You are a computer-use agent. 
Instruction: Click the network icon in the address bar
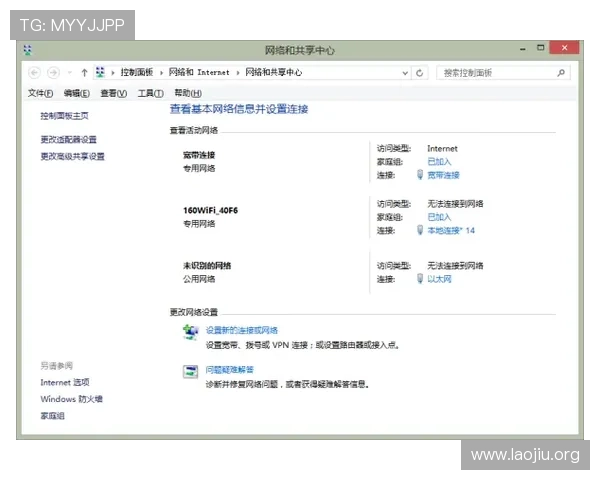pyautogui.click(x=100, y=72)
